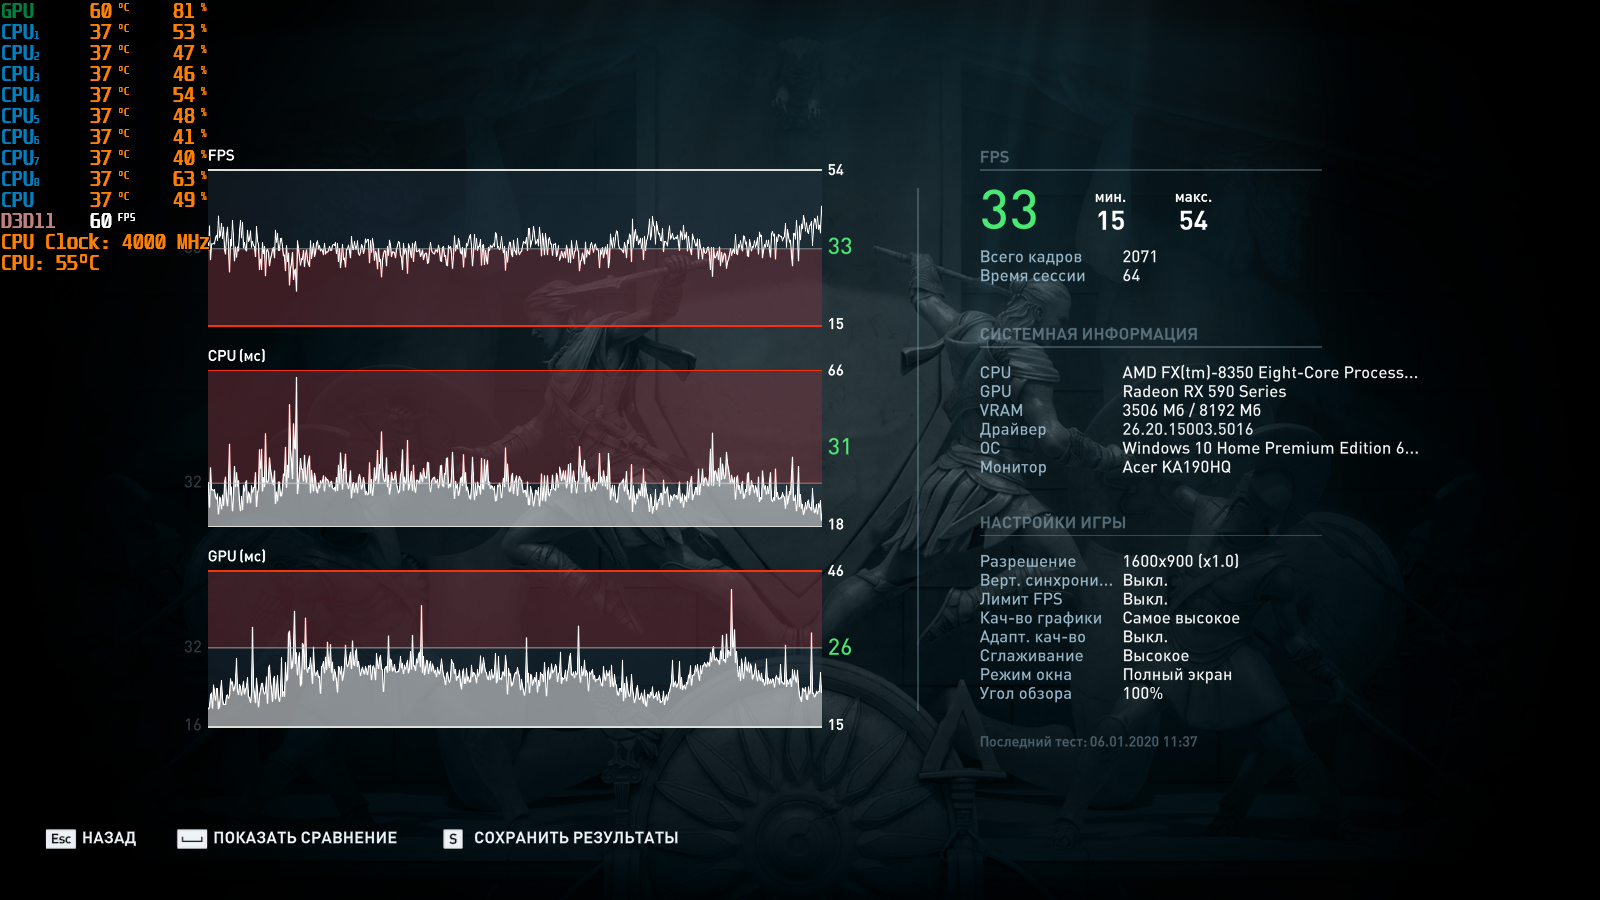Select driver version "26.20.15003.5016"
The width and height of the screenshot is (1600, 900).
coord(1188,430)
